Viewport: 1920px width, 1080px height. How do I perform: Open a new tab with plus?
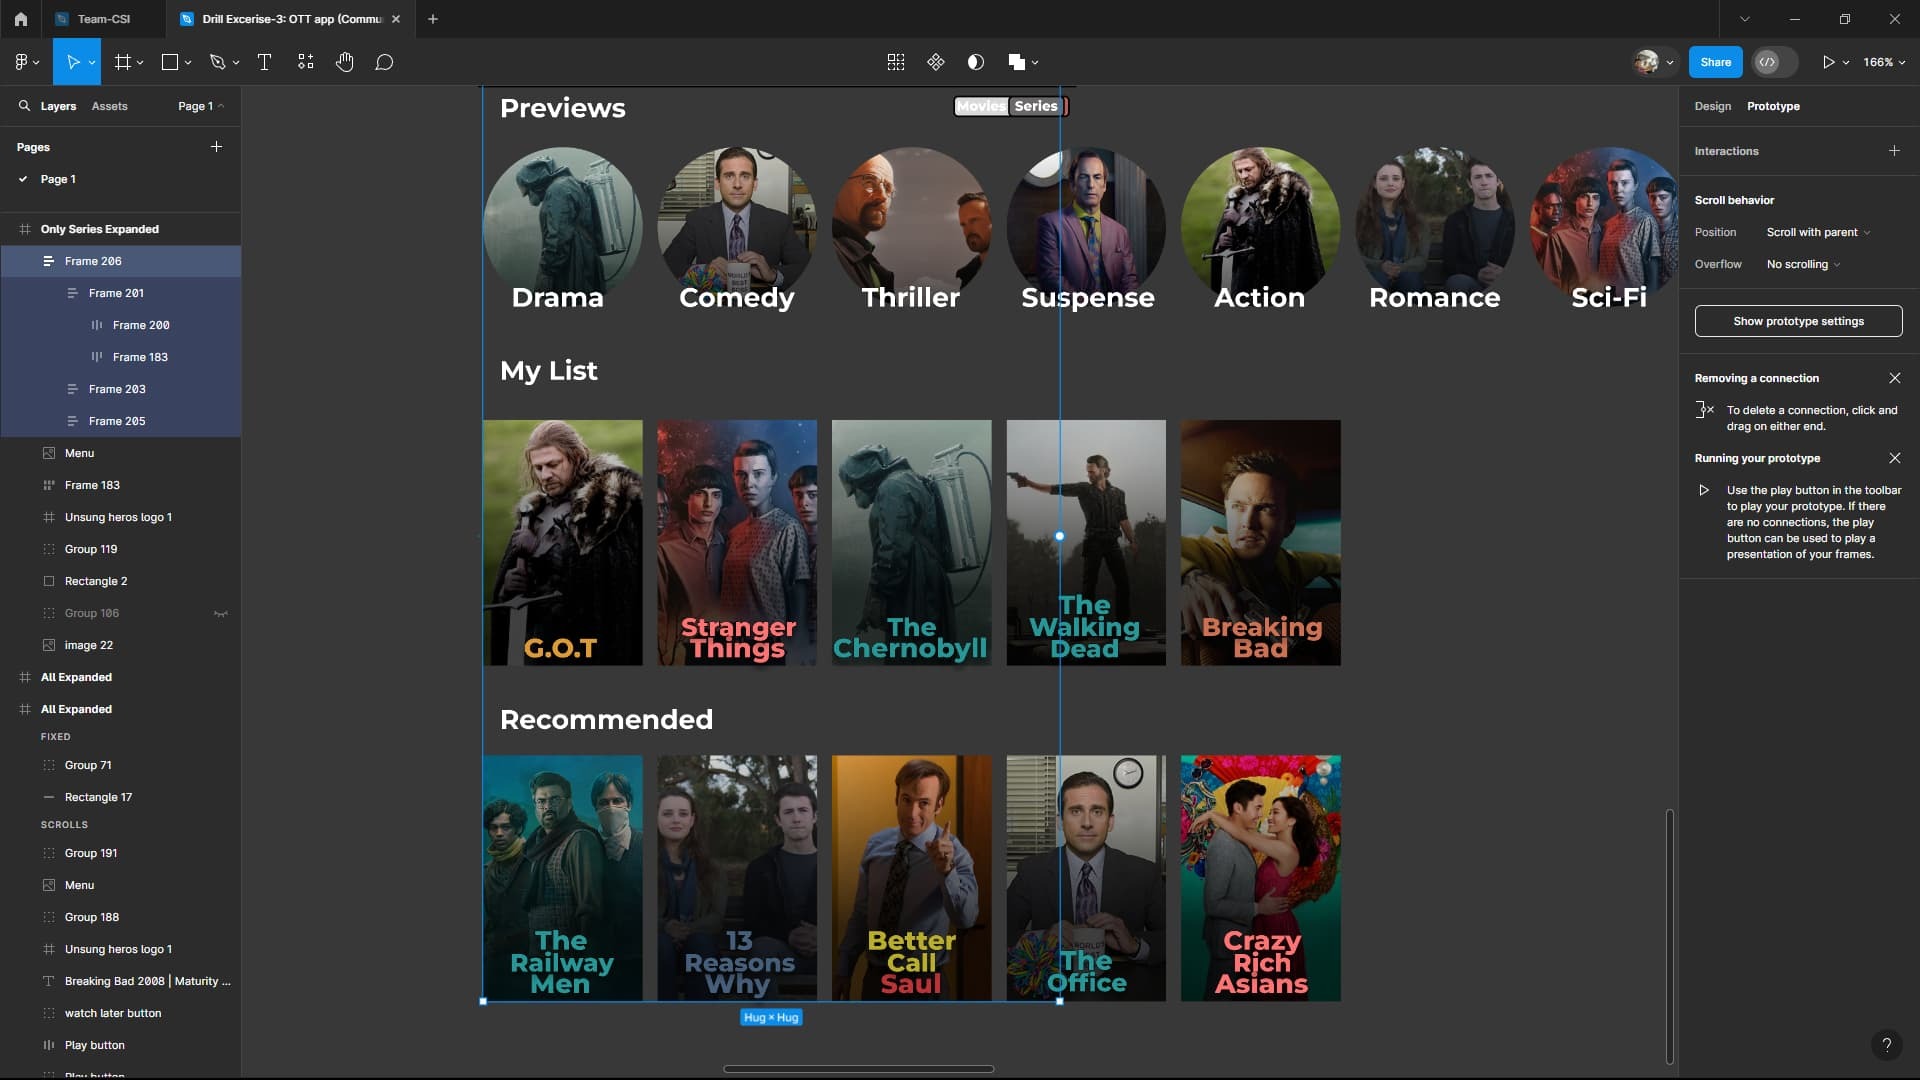coord(433,19)
